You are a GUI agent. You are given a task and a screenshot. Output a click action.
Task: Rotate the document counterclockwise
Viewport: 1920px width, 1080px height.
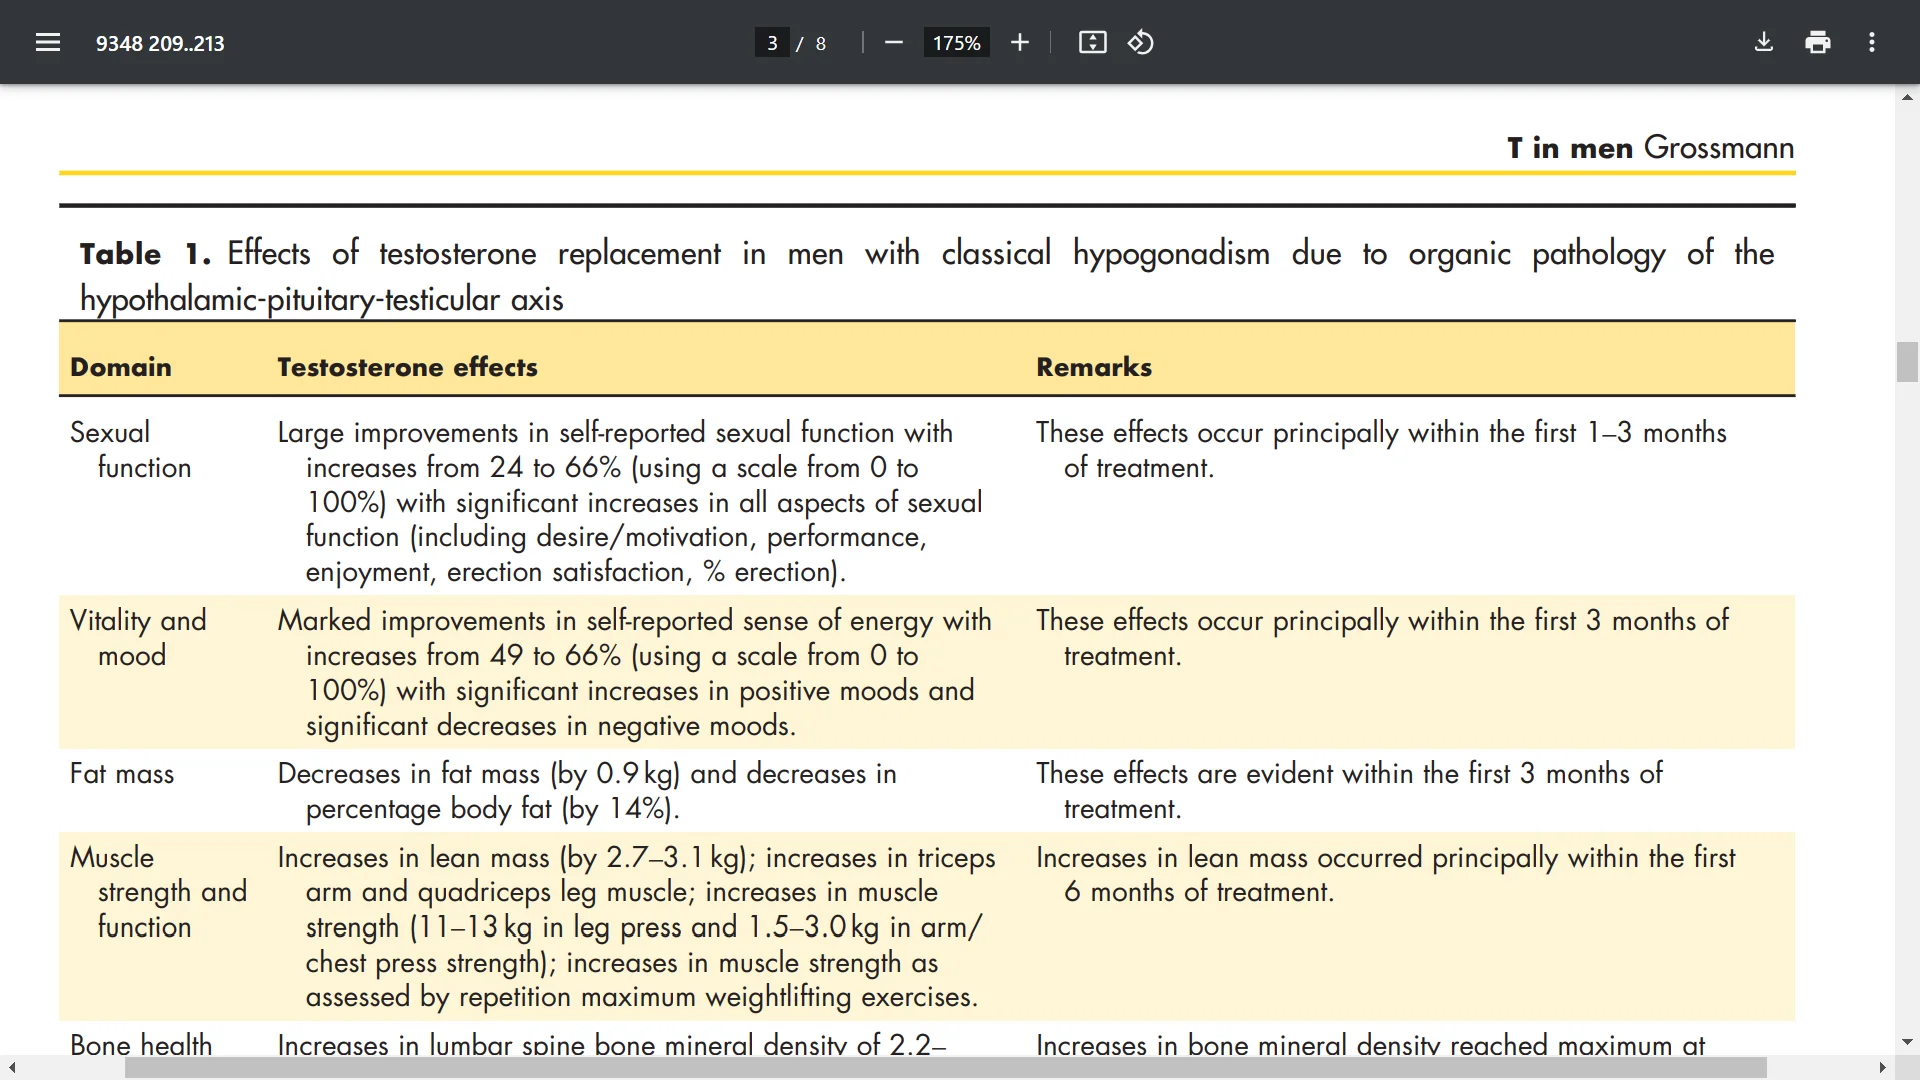coord(1141,42)
